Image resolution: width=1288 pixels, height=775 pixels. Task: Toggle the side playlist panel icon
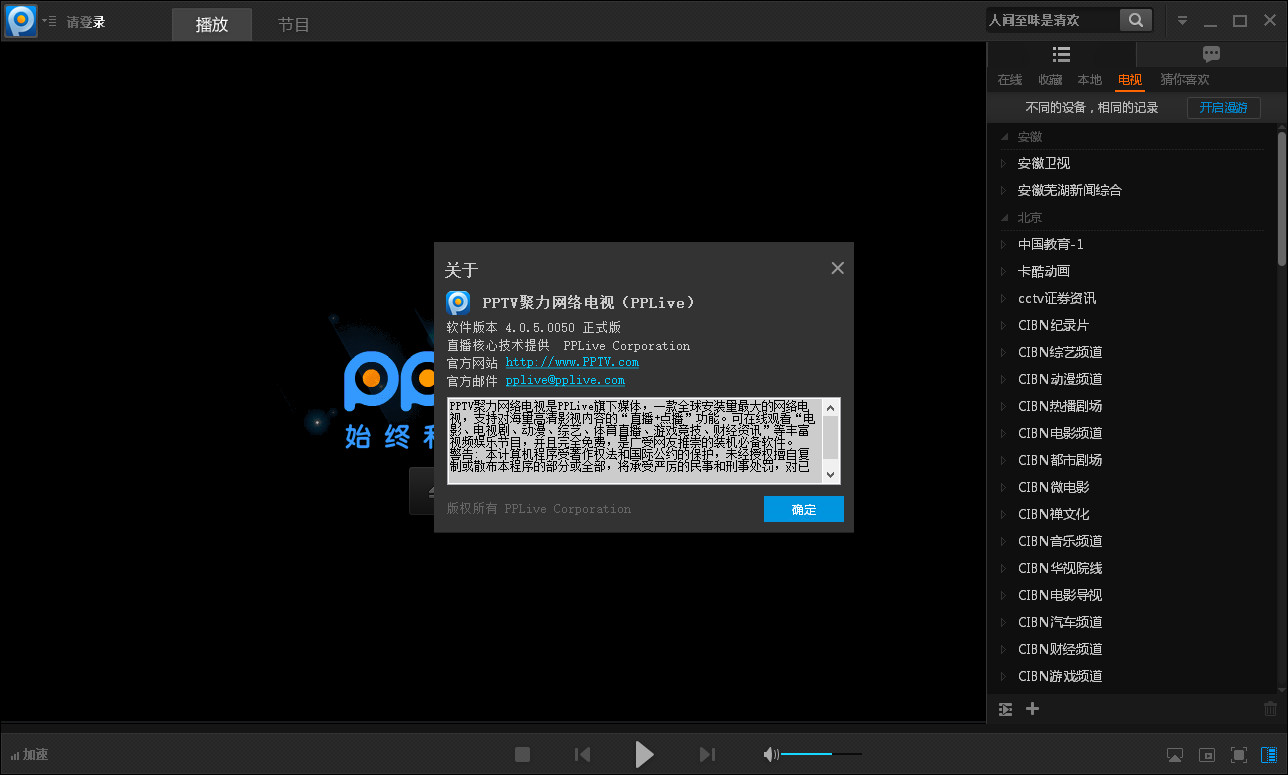pyautogui.click(x=1269, y=755)
